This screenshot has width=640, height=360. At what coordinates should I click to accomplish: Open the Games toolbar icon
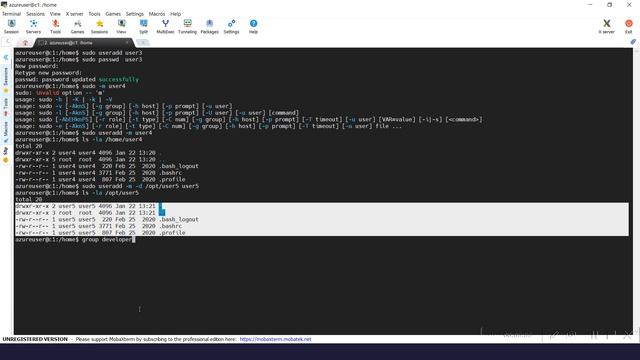tap(78, 26)
